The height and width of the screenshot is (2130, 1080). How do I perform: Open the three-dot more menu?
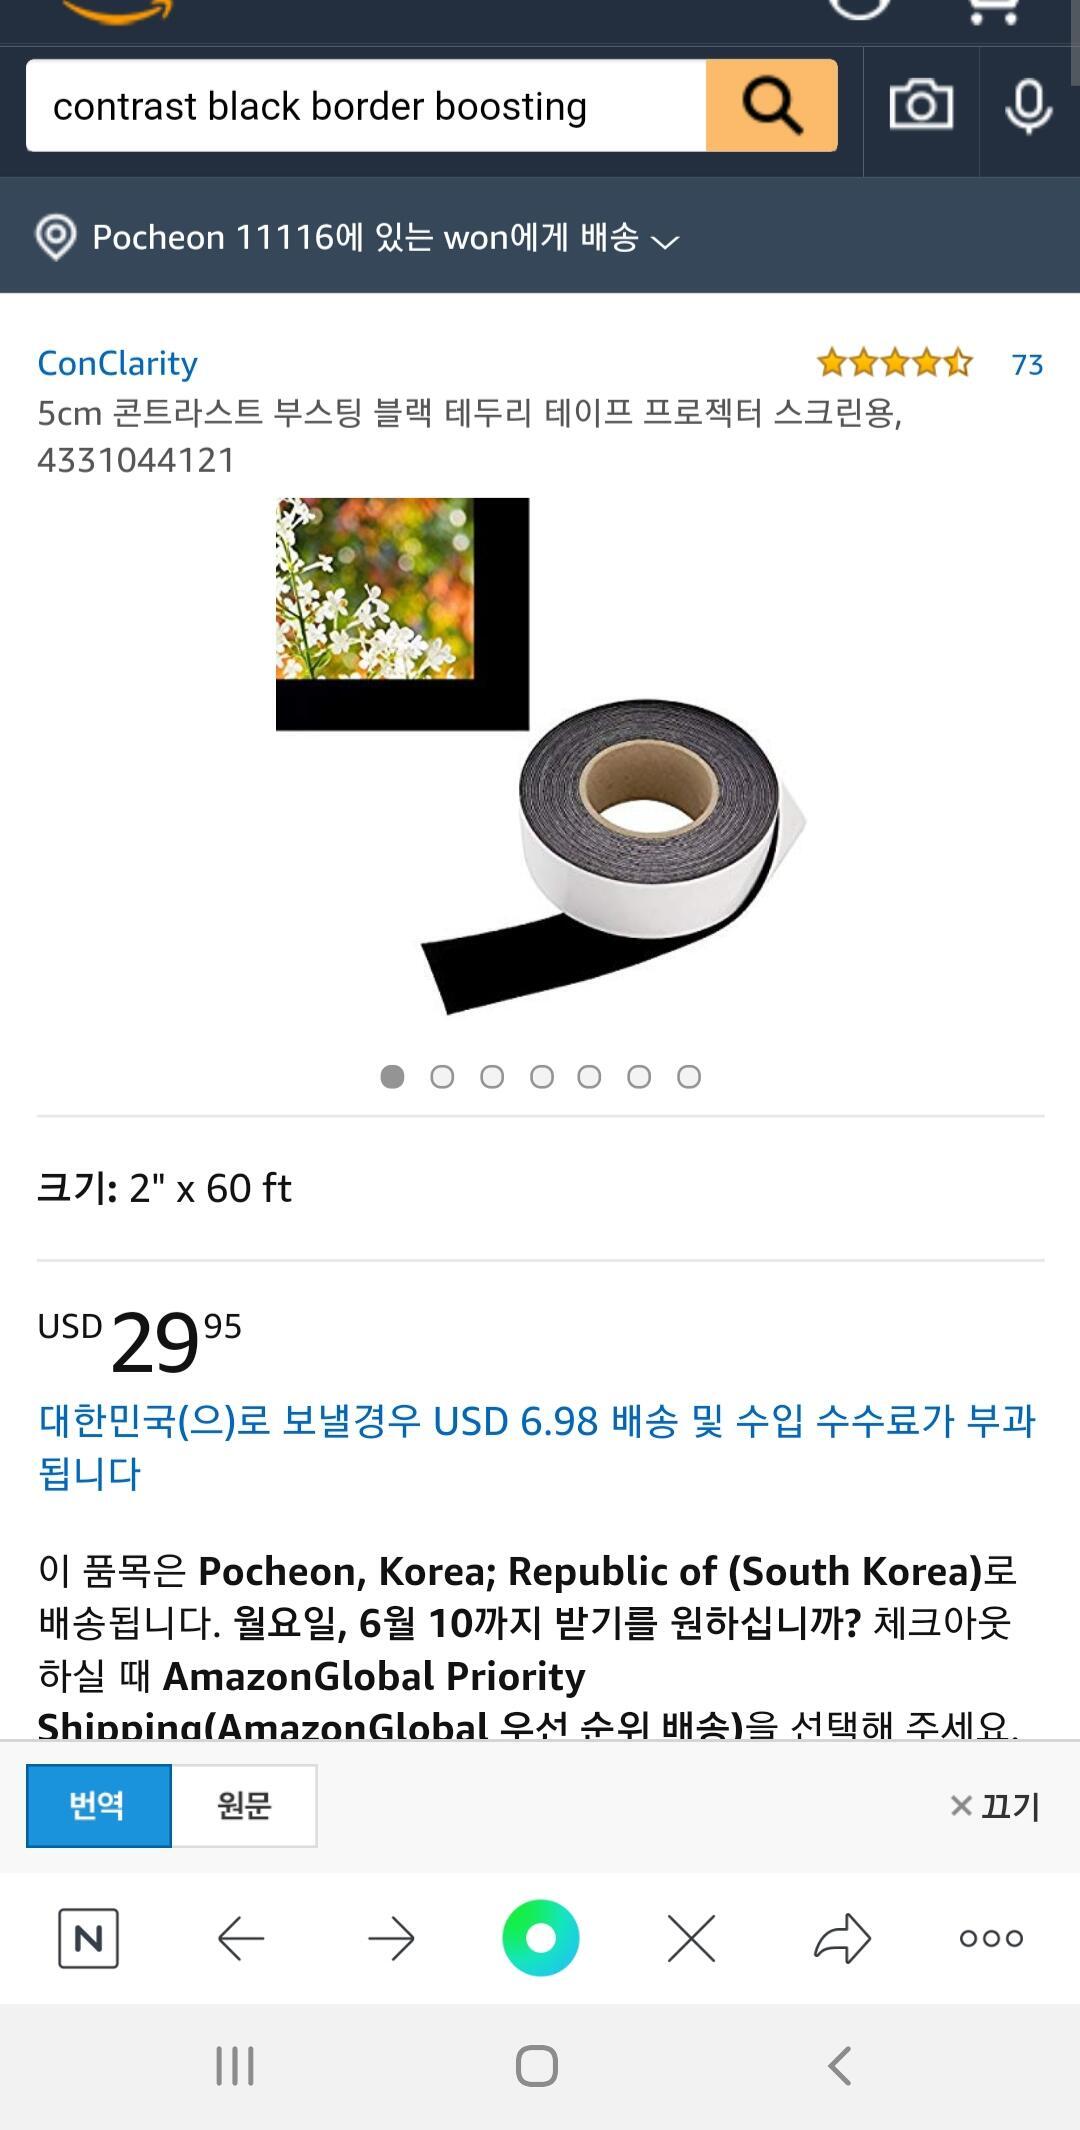click(x=991, y=1938)
